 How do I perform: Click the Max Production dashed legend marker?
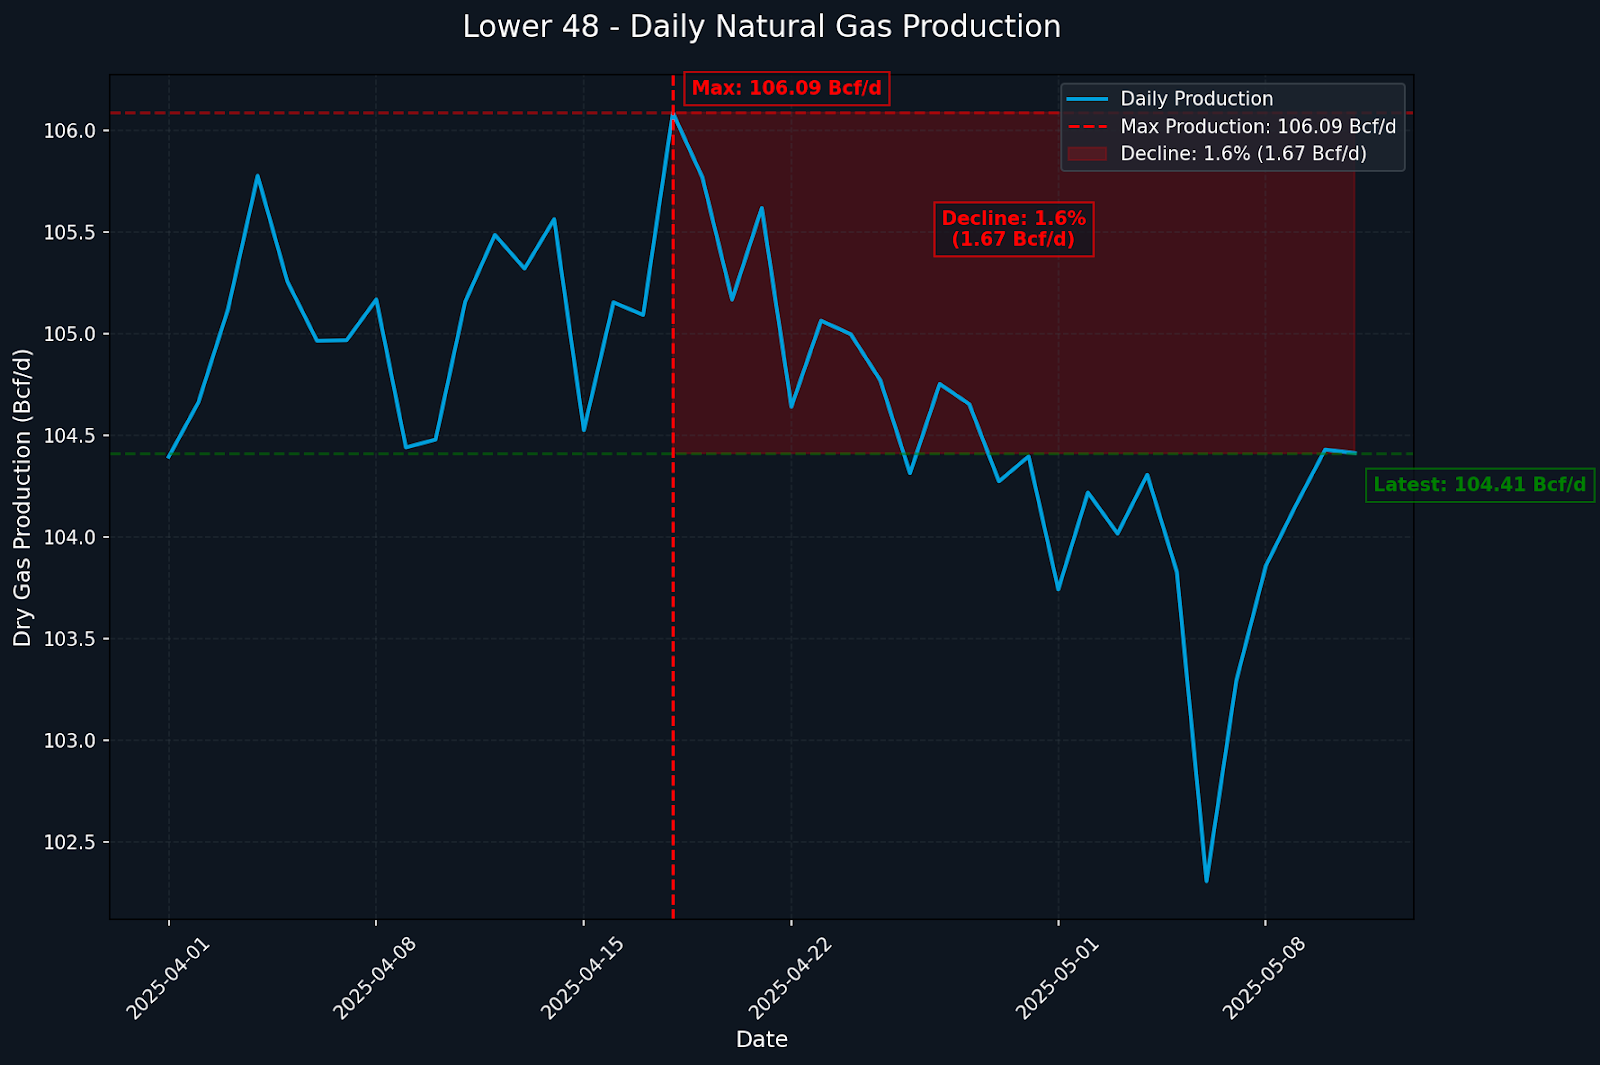pyautogui.click(x=1087, y=127)
